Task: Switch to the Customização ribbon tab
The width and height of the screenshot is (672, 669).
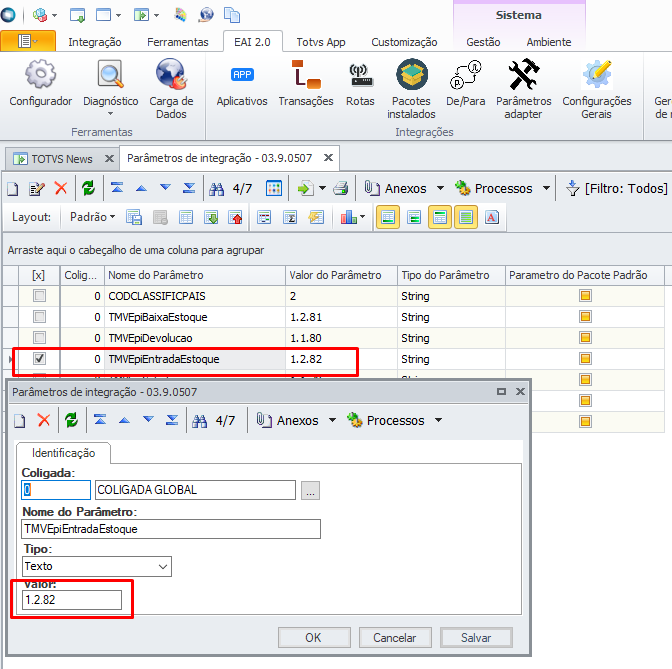Action: point(404,42)
